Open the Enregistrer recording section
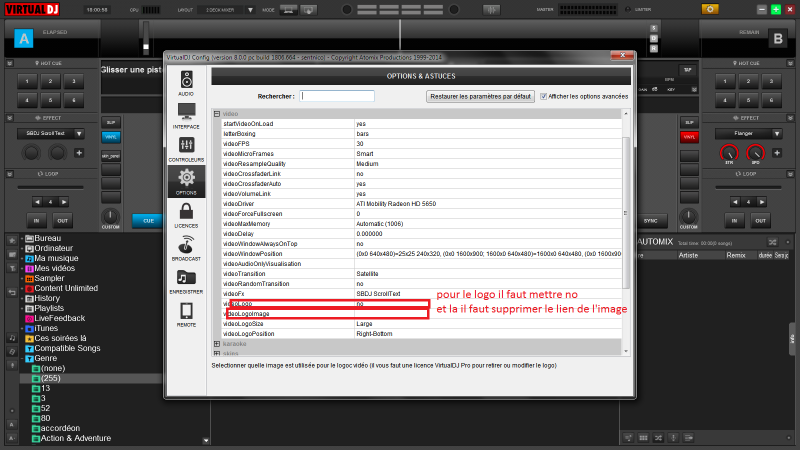The image size is (800, 450). pyautogui.click(x=186, y=281)
